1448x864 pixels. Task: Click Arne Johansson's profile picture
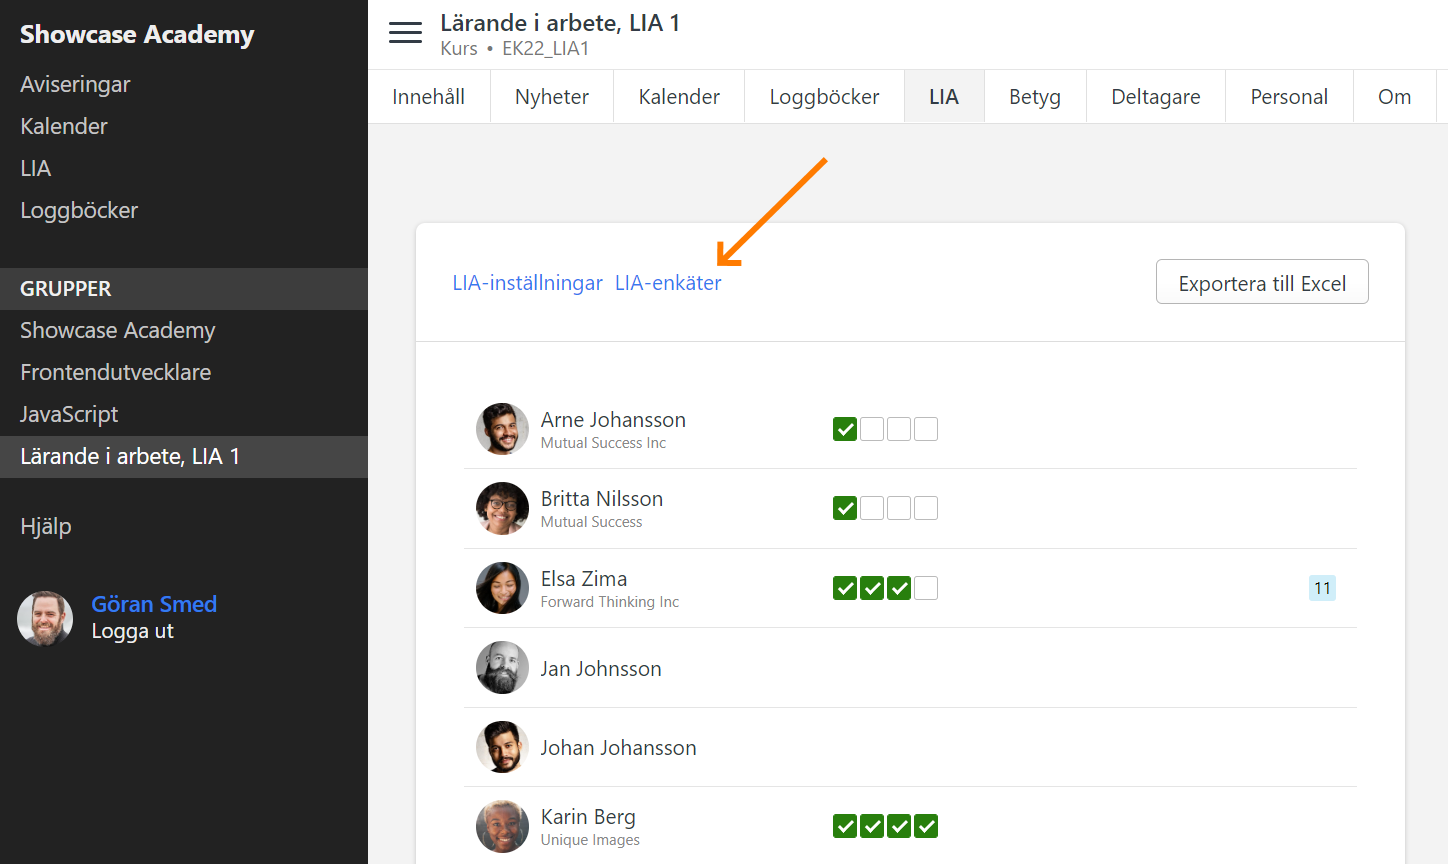pos(502,429)
